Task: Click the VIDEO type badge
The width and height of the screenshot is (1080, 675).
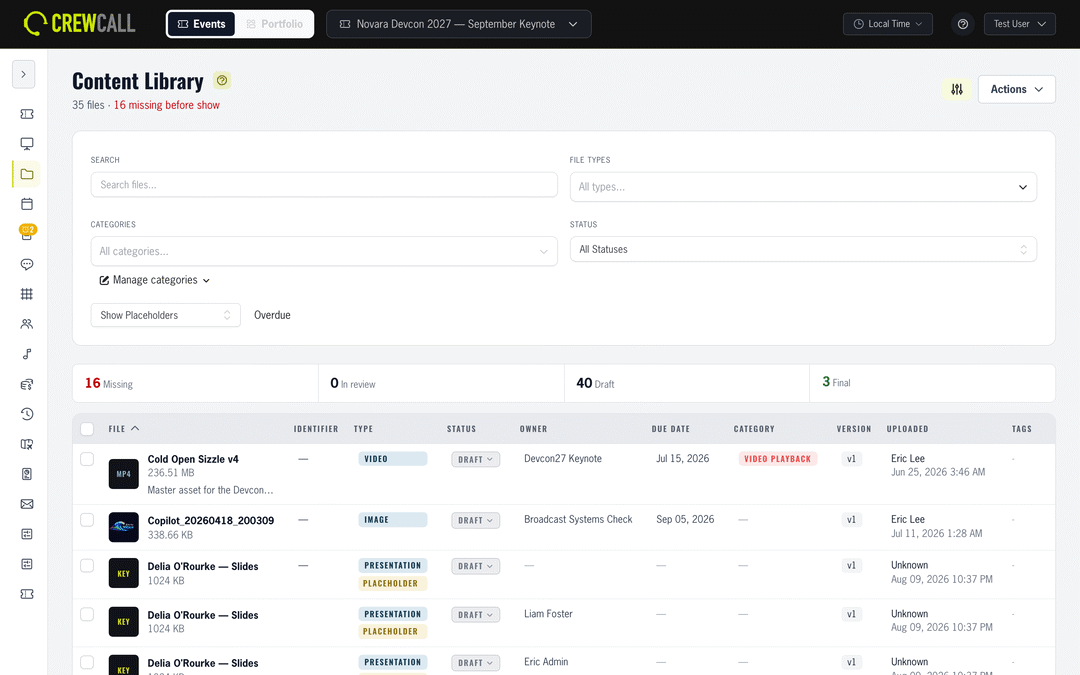Action: pyautogui.click(x=393, y=459)
